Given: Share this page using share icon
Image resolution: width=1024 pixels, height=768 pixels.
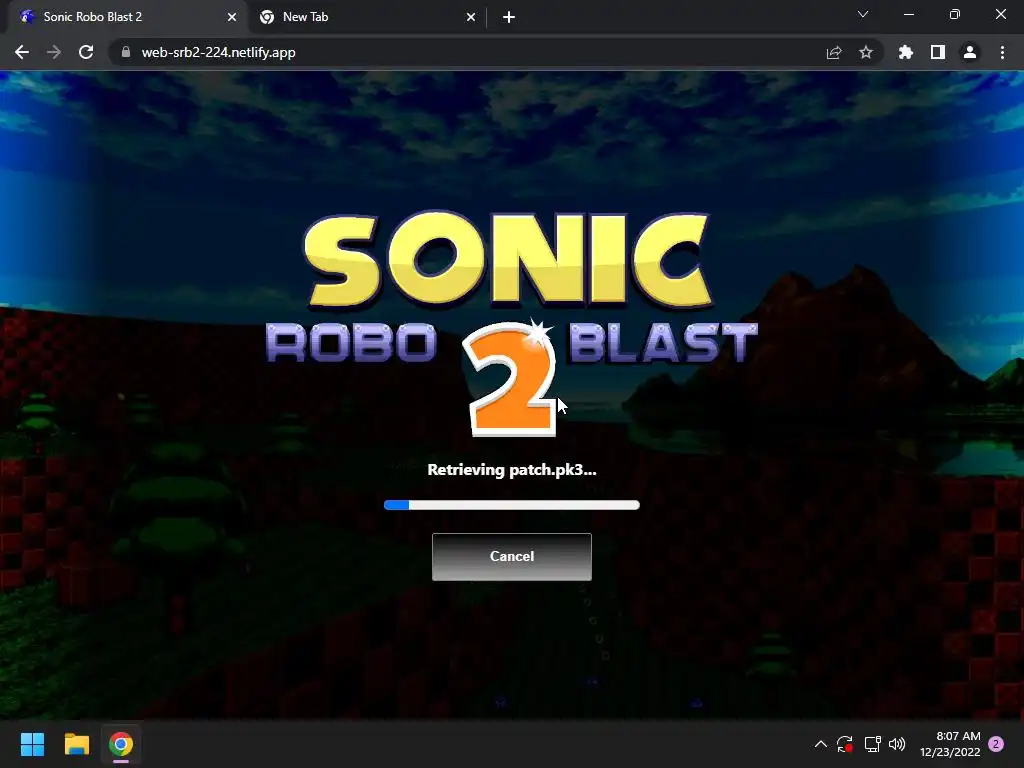Looking at the screenshot, I should coord(834,52).
